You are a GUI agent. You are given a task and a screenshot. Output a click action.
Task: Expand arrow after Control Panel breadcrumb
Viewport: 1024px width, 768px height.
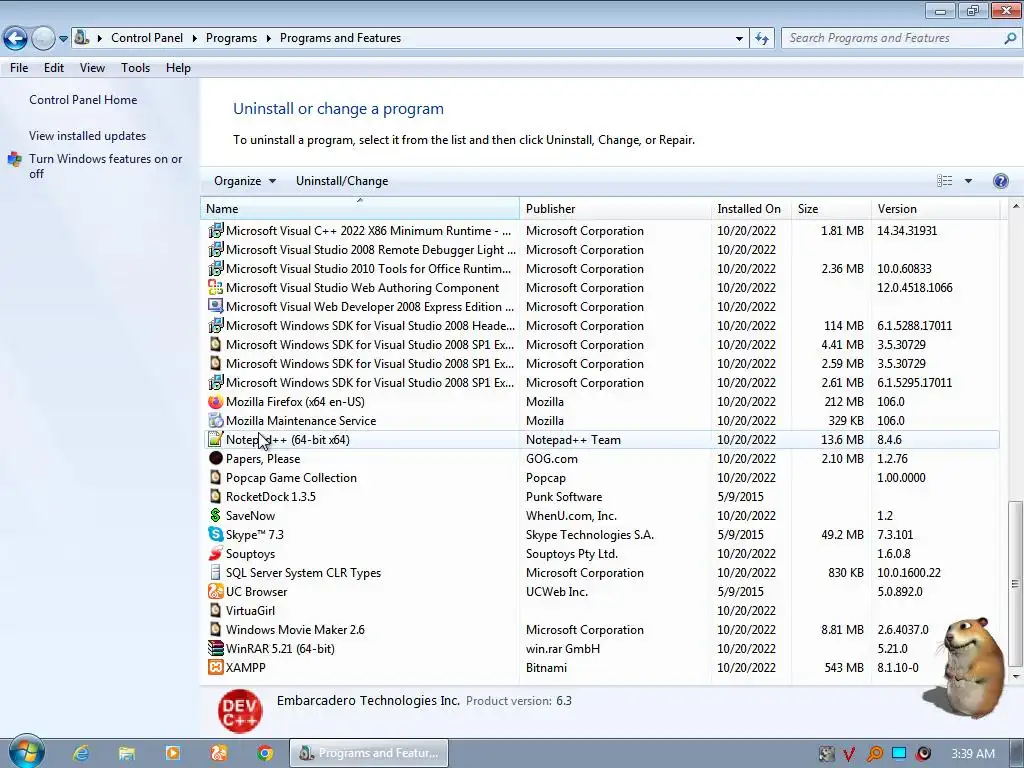pos(195,39)
